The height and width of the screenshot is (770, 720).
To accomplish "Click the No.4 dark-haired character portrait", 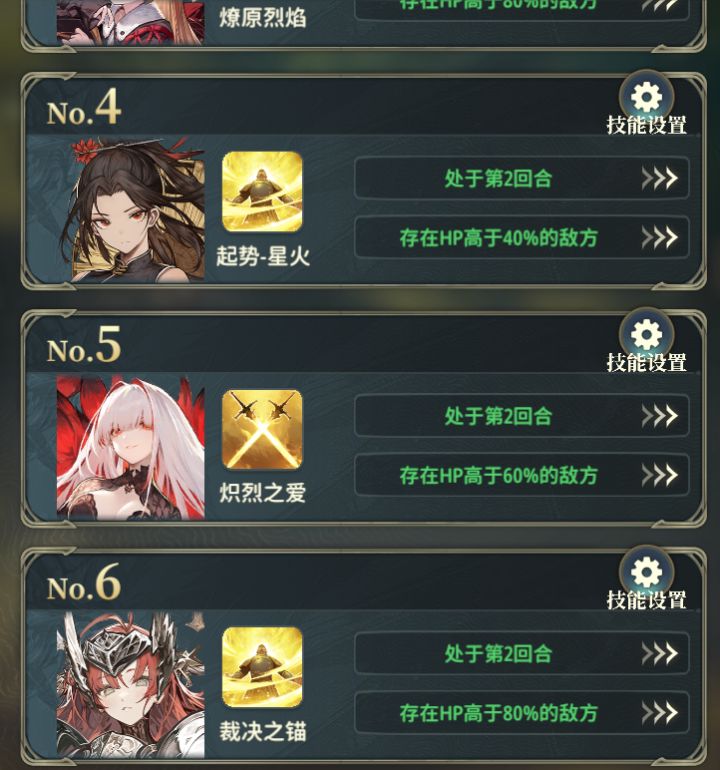I will click(131, 210).
